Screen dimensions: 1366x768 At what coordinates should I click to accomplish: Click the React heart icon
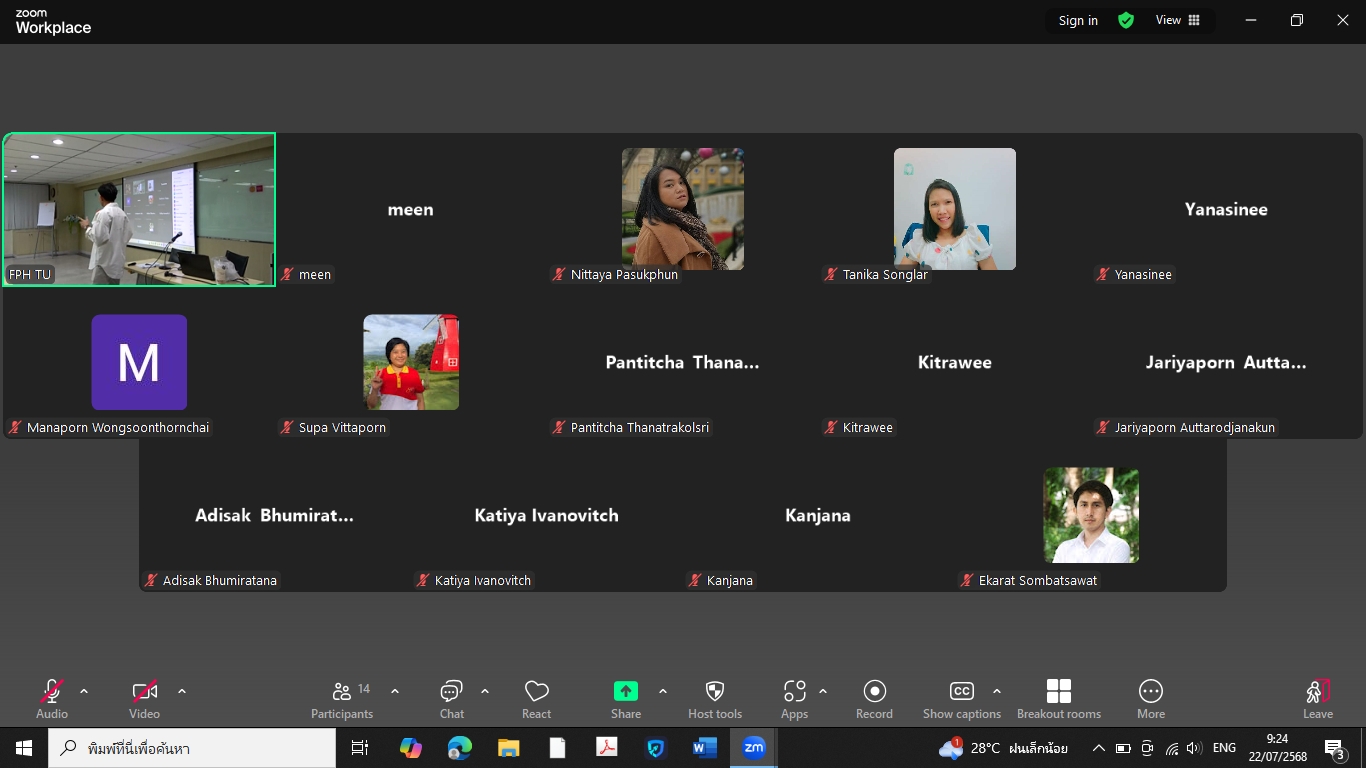click(x=536, y=698)
